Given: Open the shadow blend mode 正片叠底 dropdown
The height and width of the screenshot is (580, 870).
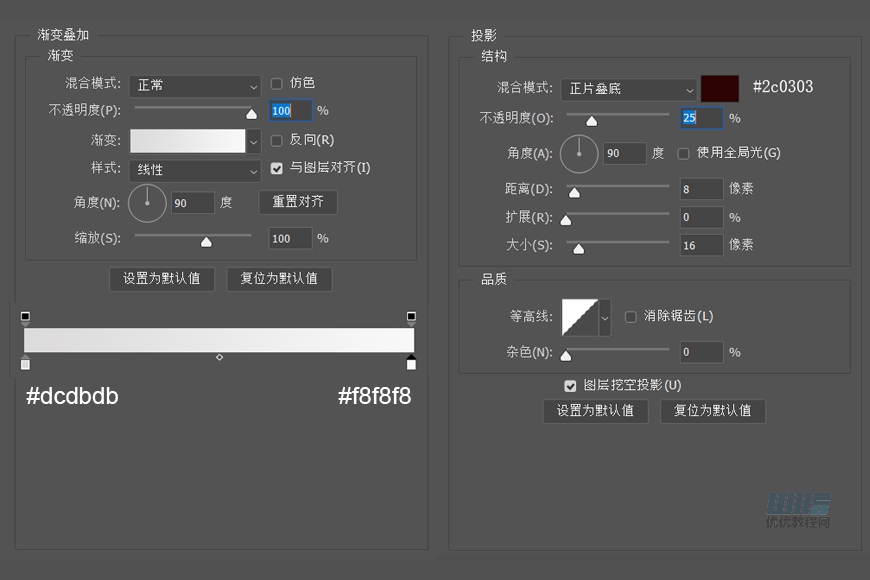Looking at the screenshot, I should click(x=629, y=89).
